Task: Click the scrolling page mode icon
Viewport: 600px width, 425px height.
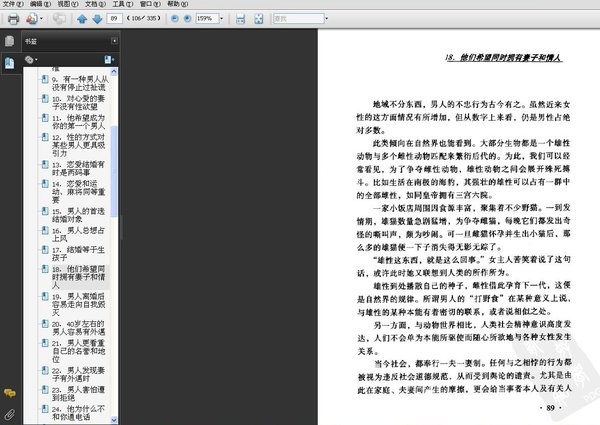Action: click(240, 19)
